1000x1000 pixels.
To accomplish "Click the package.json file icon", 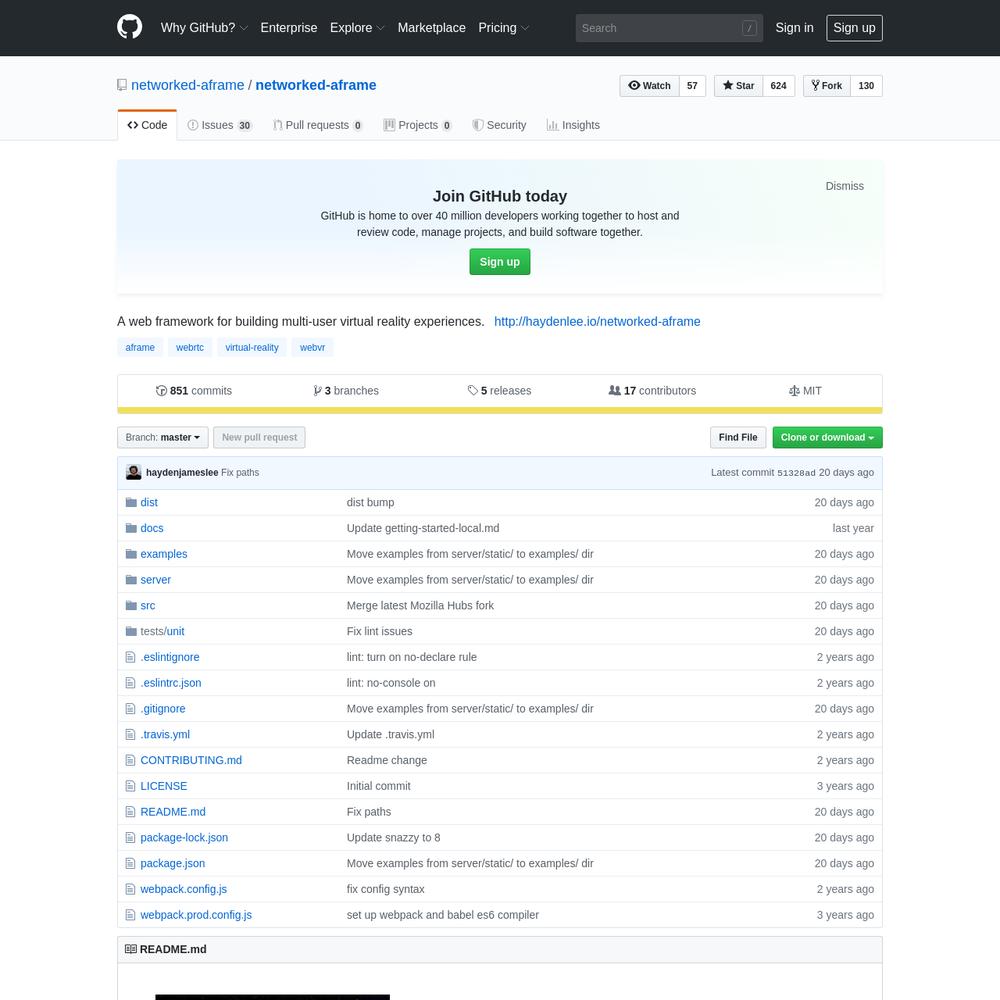I will point(130,863).
